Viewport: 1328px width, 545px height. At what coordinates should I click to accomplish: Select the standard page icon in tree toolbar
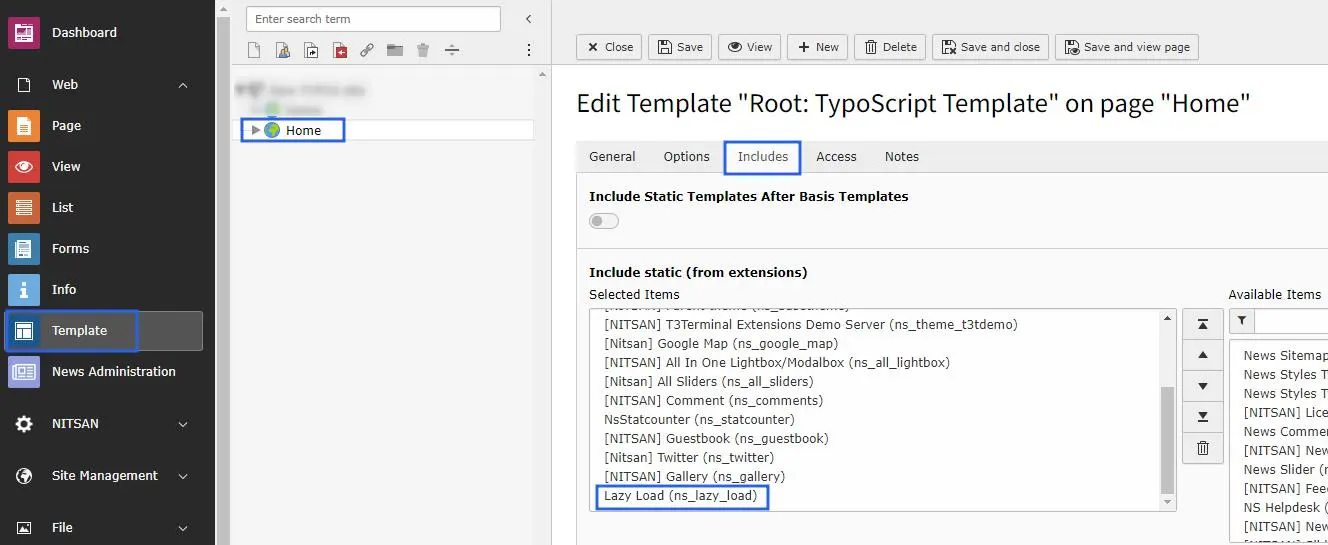click(x=255, y=50)
